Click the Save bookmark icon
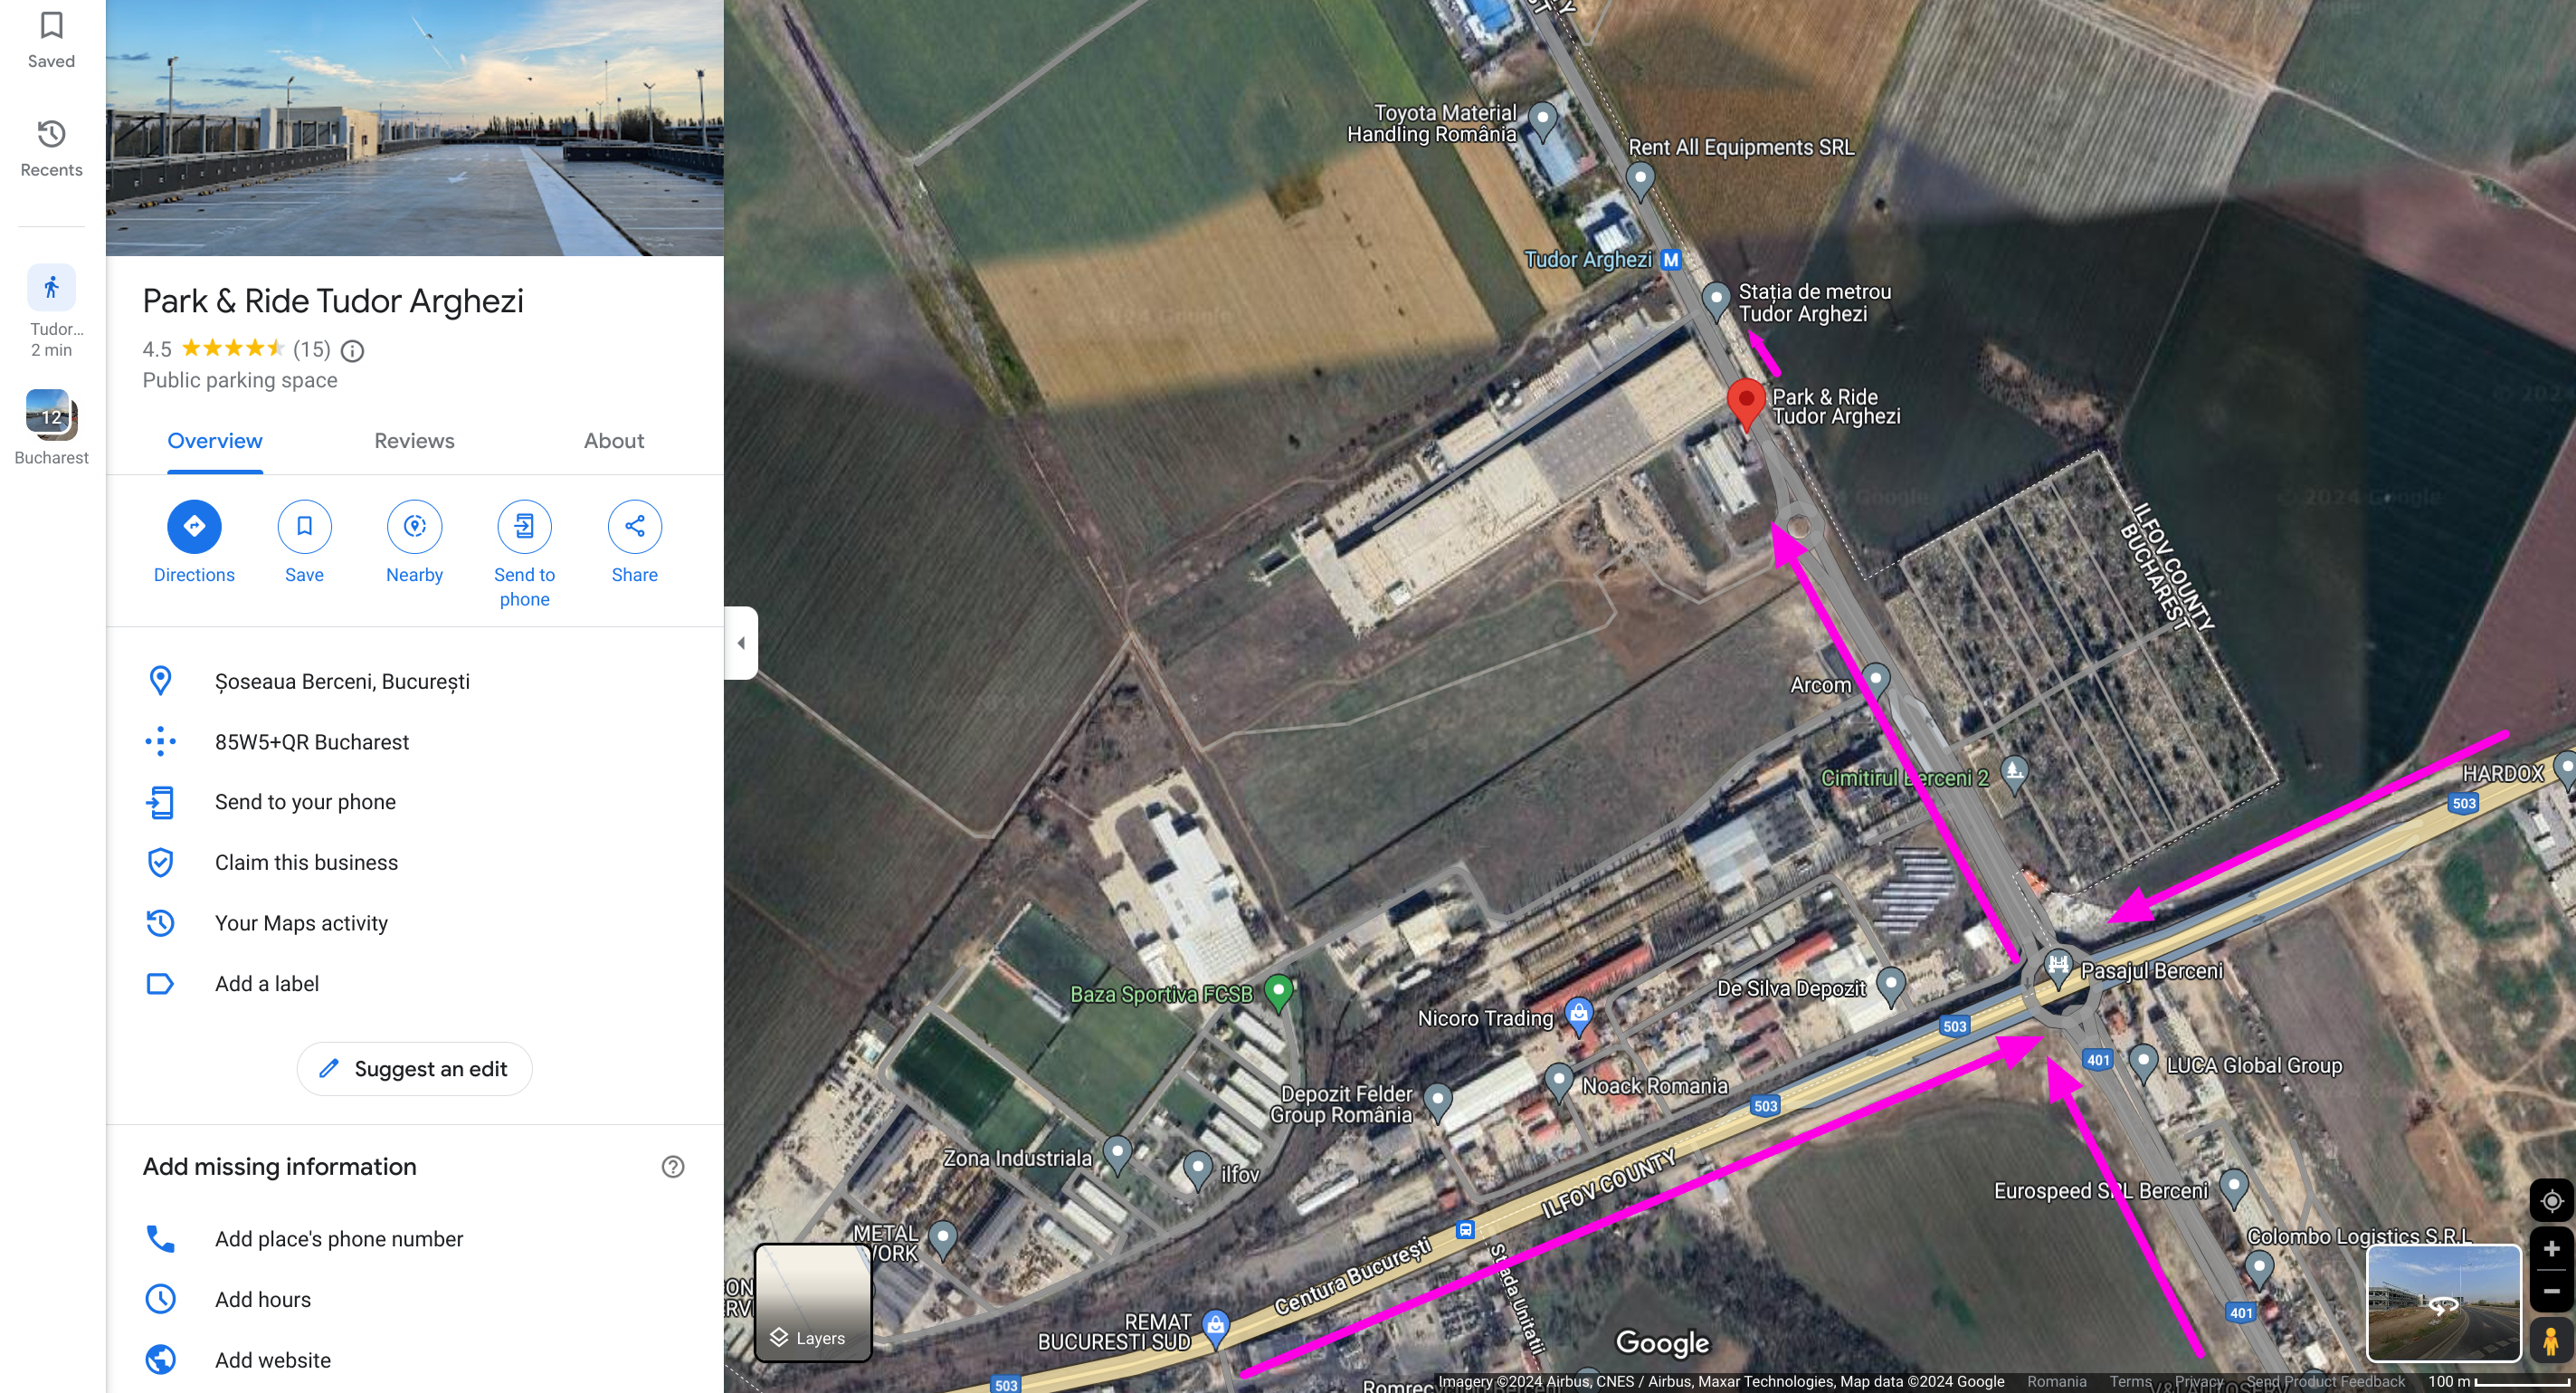The width and height of the screenshot is (2576, 1393). (304, 526)
